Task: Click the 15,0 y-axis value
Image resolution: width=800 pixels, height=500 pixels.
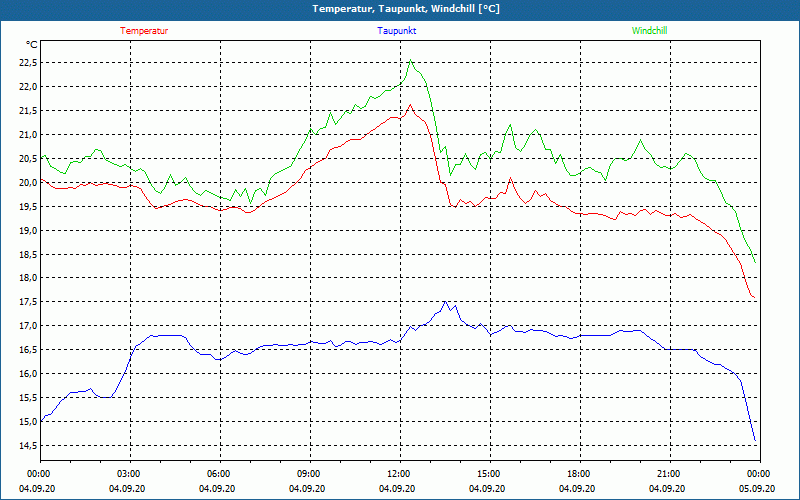Action: click(x=28, y=422)
